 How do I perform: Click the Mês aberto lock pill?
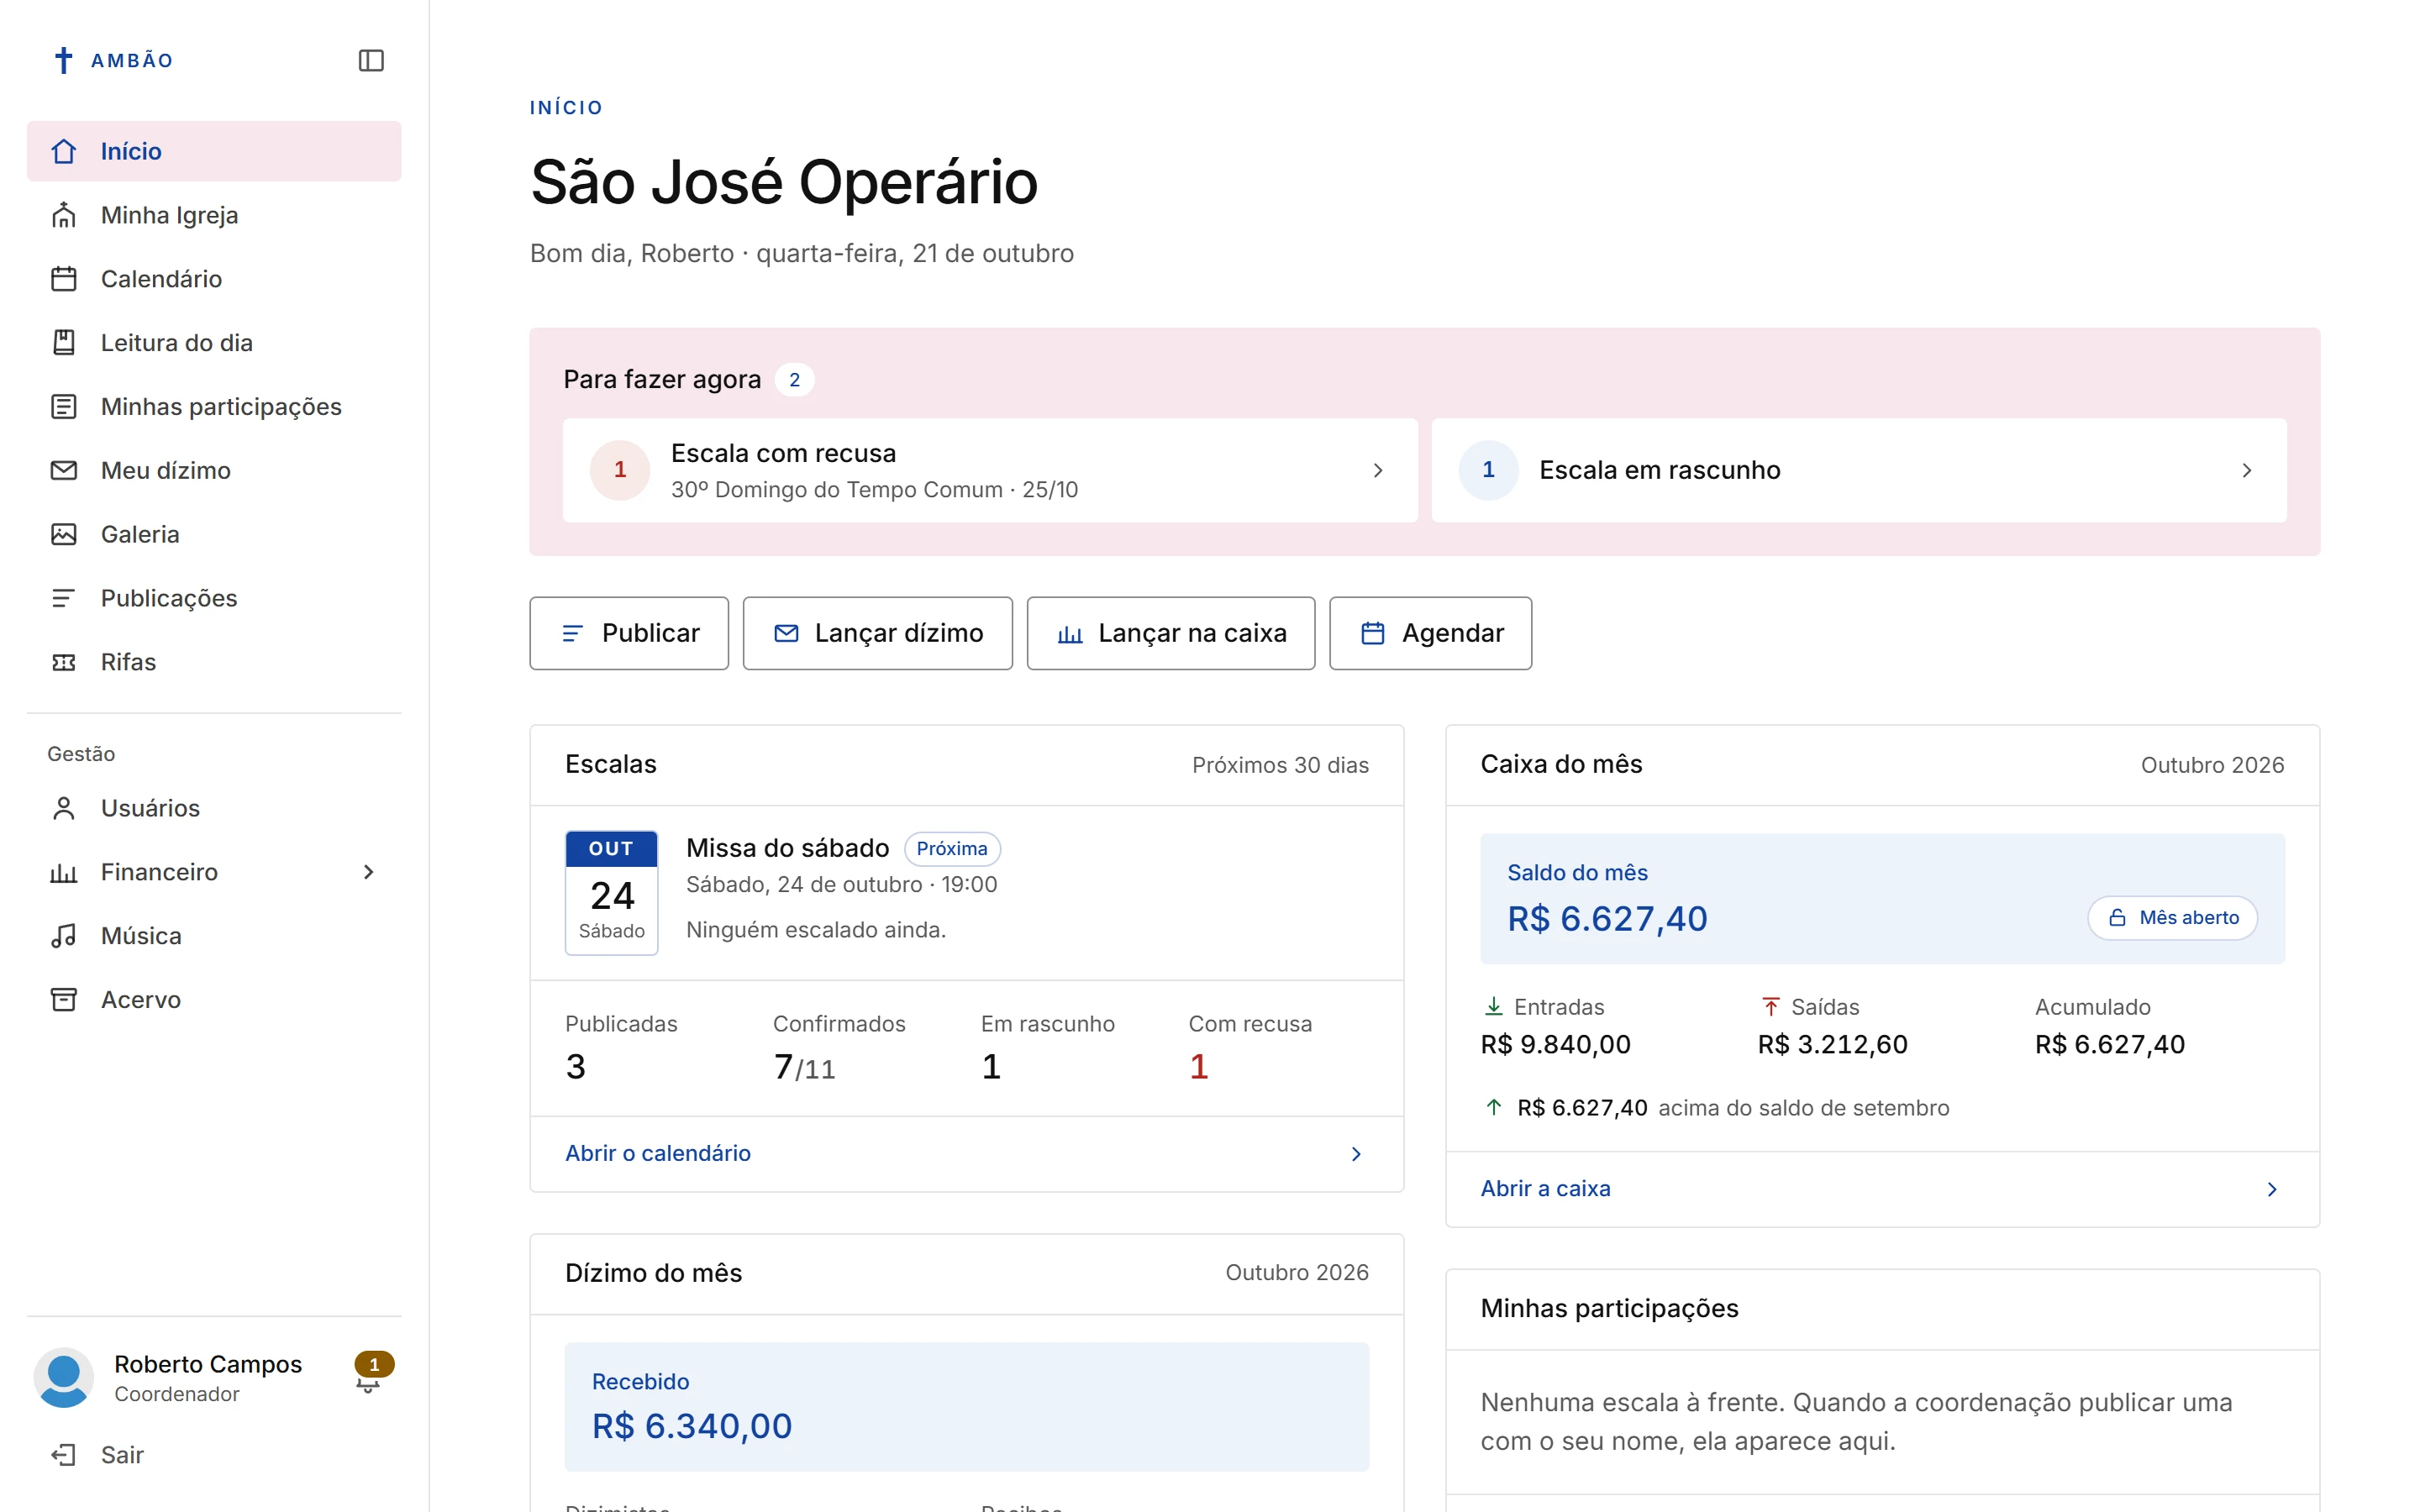click(2172, 918)
